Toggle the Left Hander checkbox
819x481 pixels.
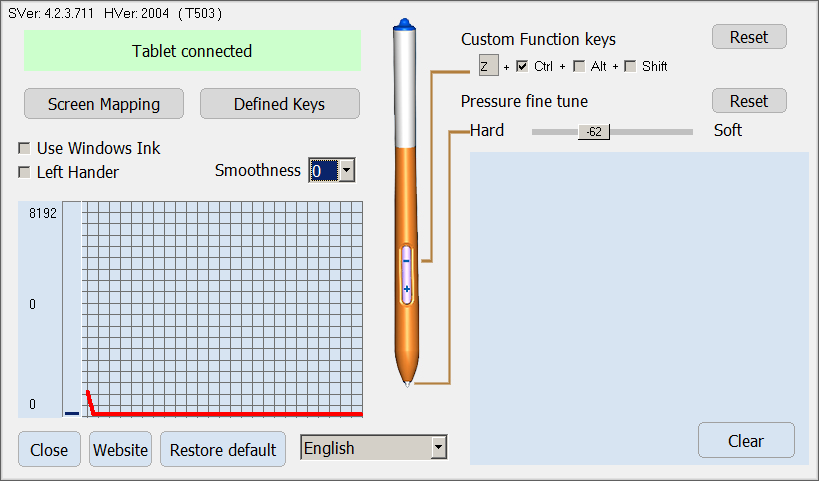(x=24, y=172)
